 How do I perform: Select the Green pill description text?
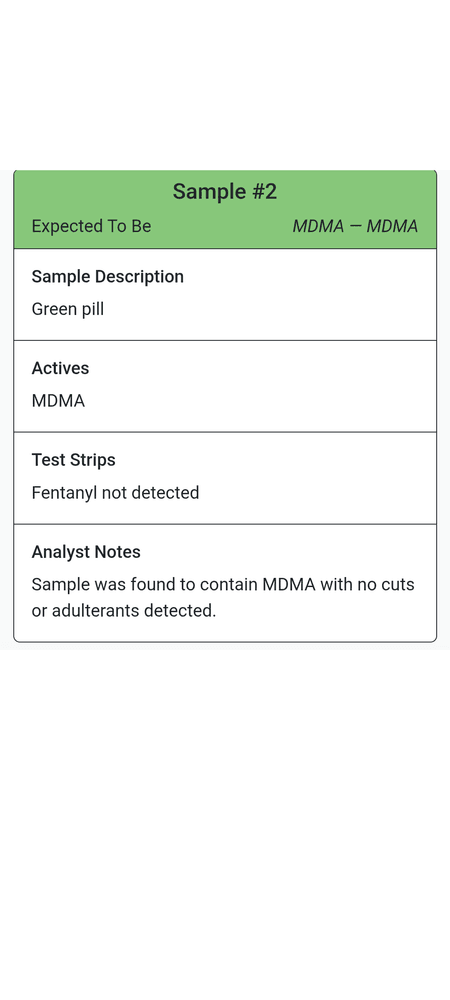(x=68, y=309)
